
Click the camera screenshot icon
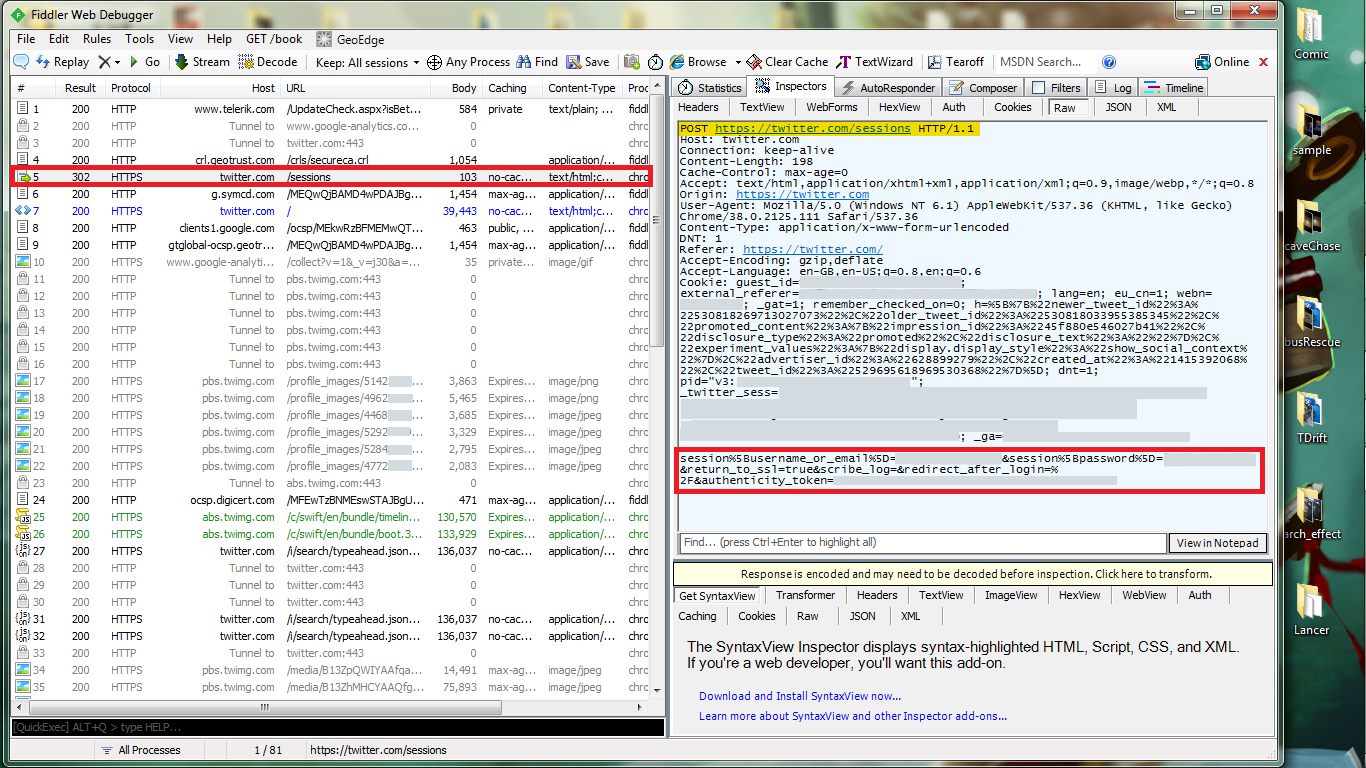(x=631, y=62)
